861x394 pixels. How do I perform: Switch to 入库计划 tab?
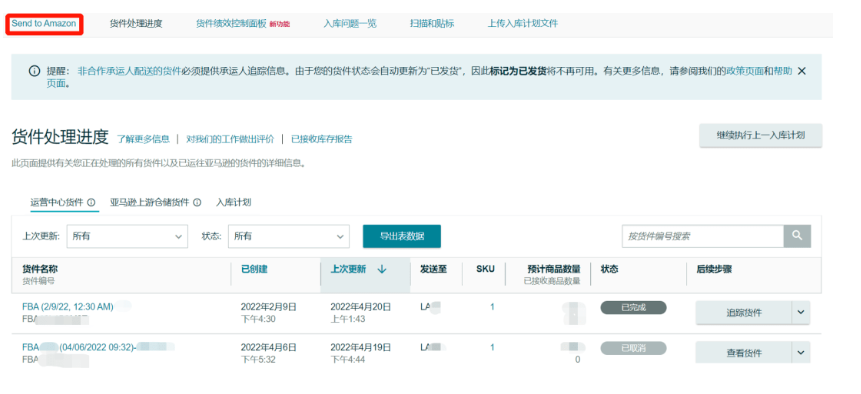click(x=233, y=202)
